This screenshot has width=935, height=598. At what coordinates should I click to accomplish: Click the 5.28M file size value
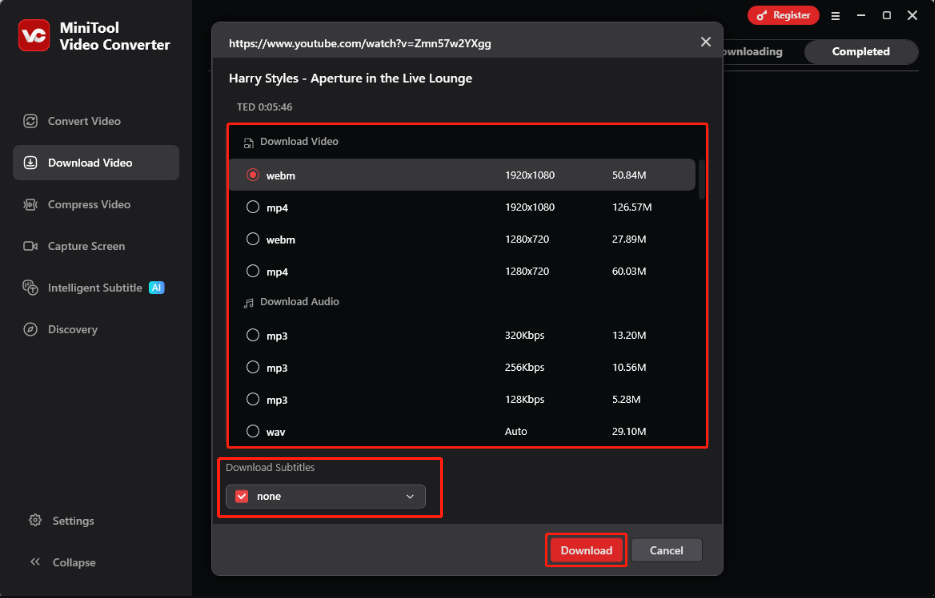tap(626, 399)
